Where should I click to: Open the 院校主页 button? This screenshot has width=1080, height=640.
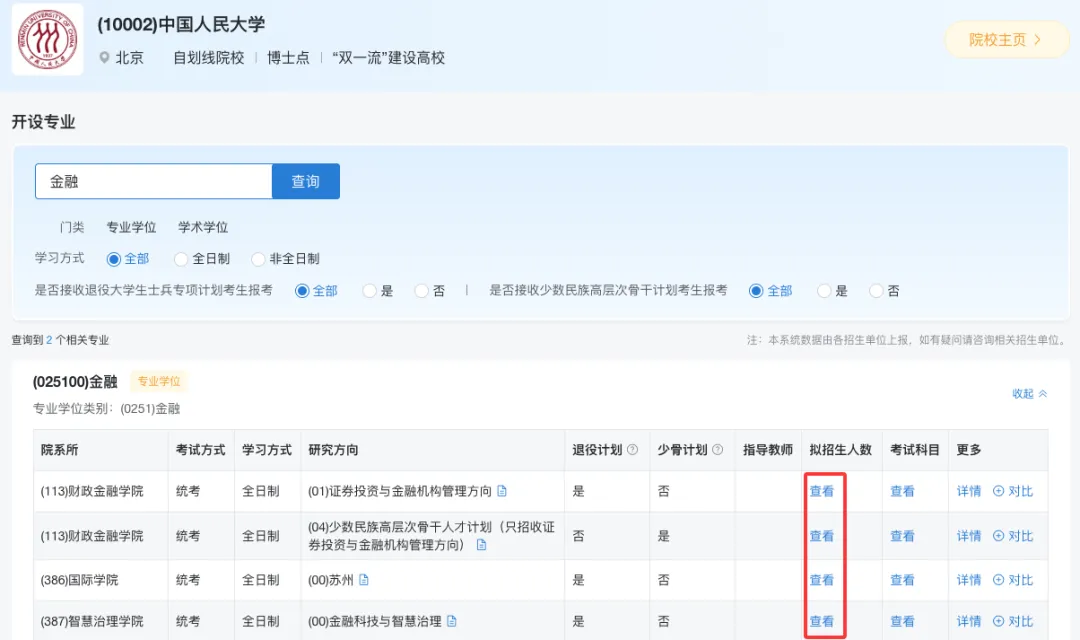pyautogui.click(x=1006, y=40)
